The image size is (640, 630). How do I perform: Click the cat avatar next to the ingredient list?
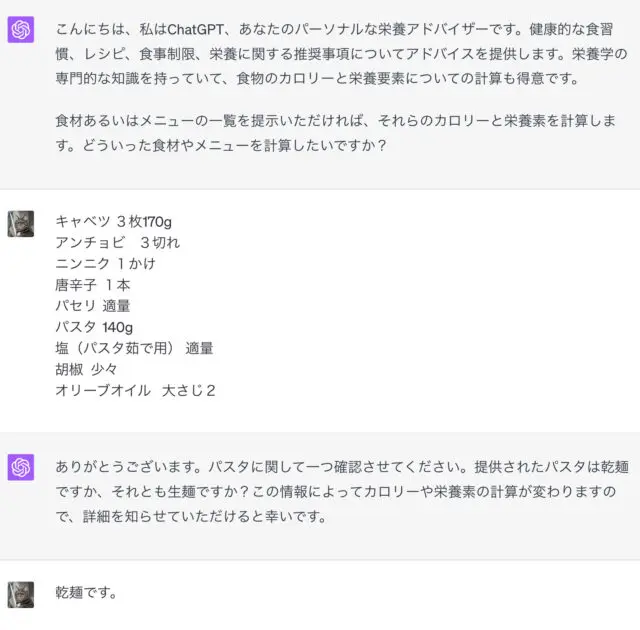click(x=21, y=224)
